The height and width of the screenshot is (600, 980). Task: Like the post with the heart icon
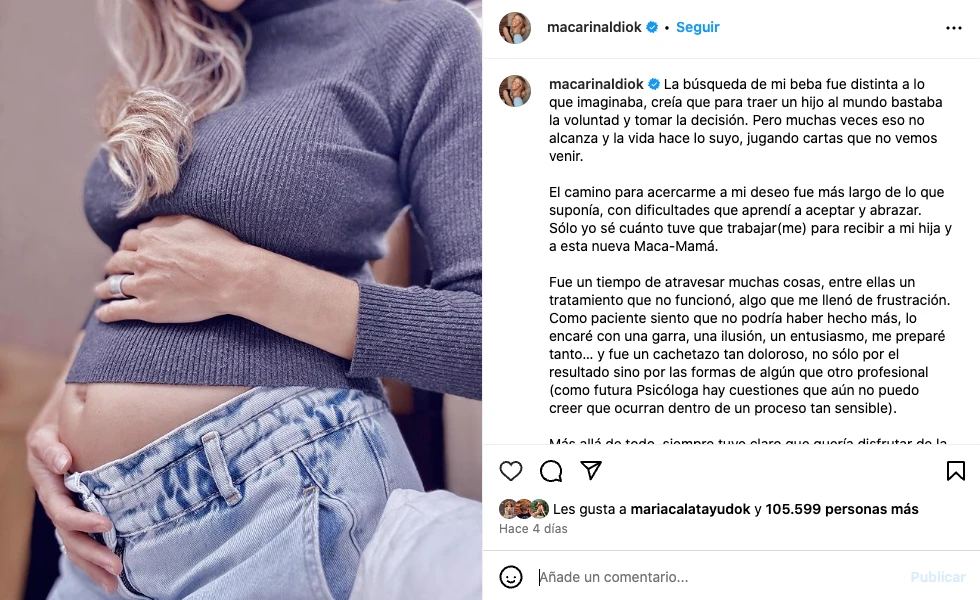pos(511,471)
